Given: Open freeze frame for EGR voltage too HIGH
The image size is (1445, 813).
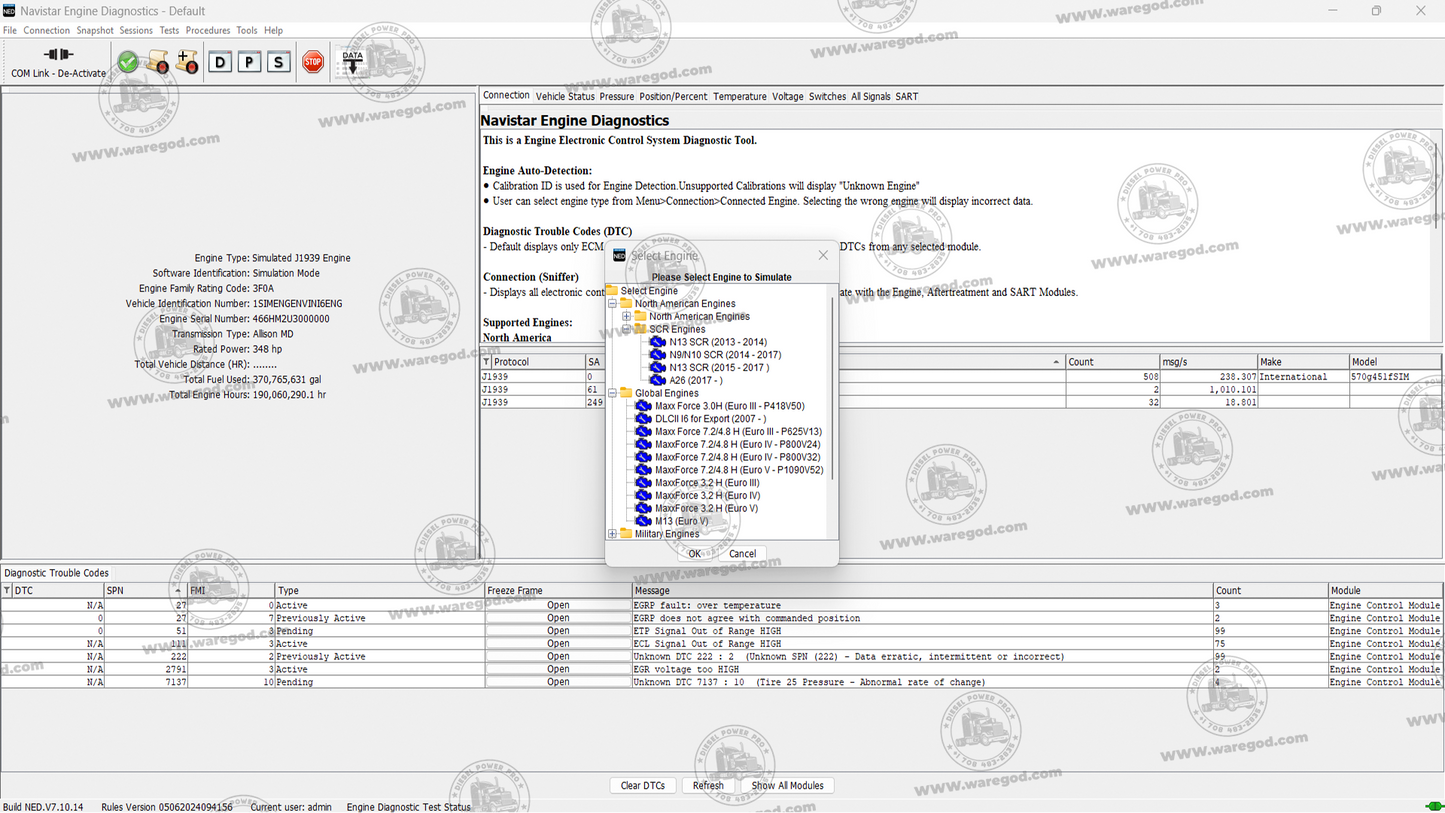Looking at the screenshot, I should click(x=558, y=669).
